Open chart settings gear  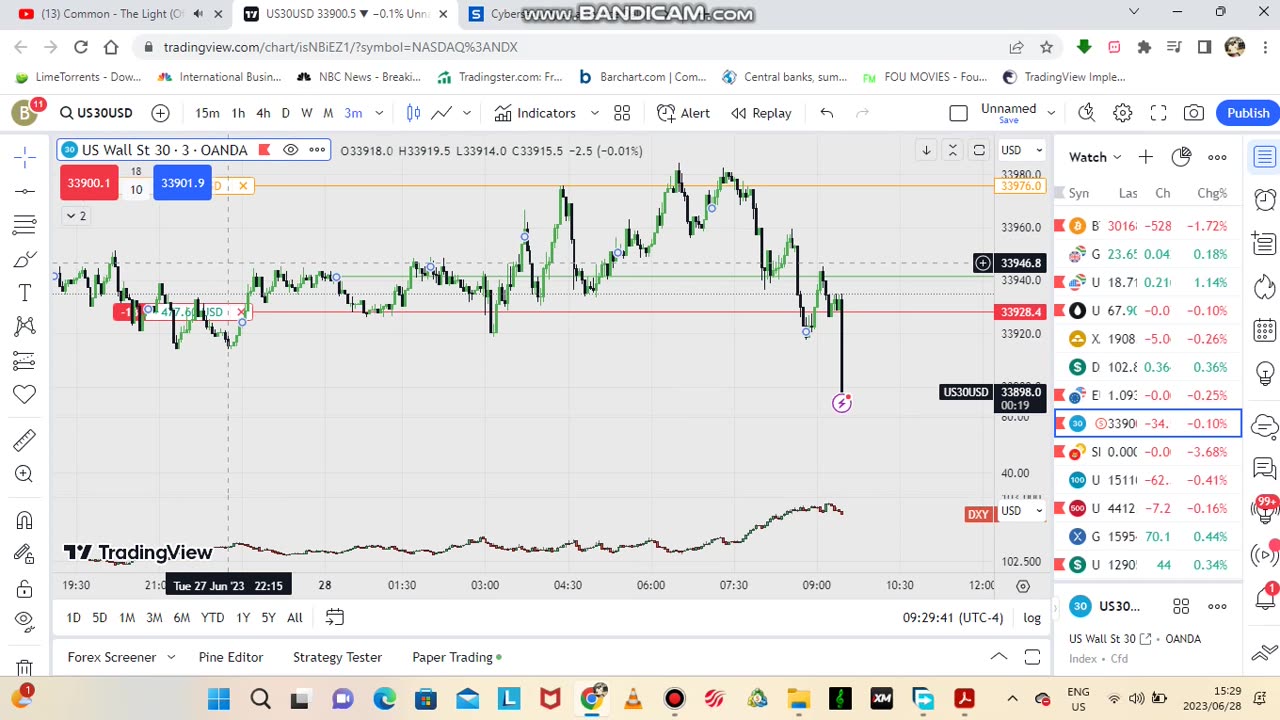pyautogui.click(x=1123, y=113)
